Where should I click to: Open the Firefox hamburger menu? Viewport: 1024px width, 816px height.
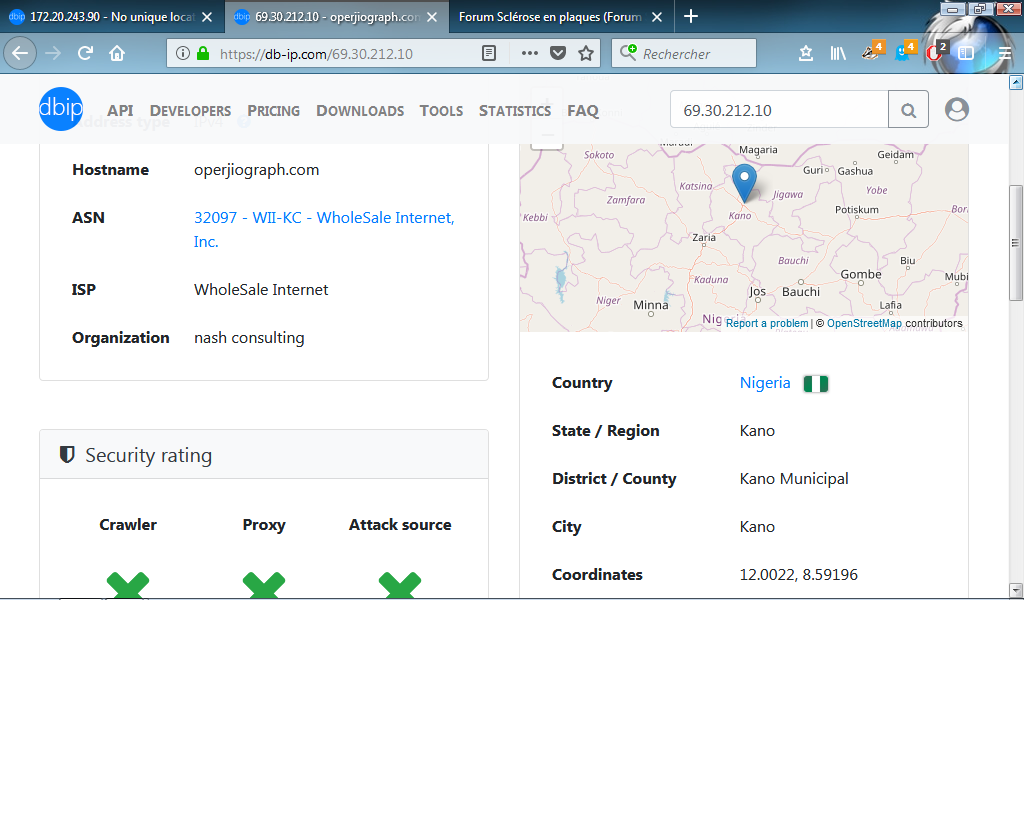tap(1005, 54)
